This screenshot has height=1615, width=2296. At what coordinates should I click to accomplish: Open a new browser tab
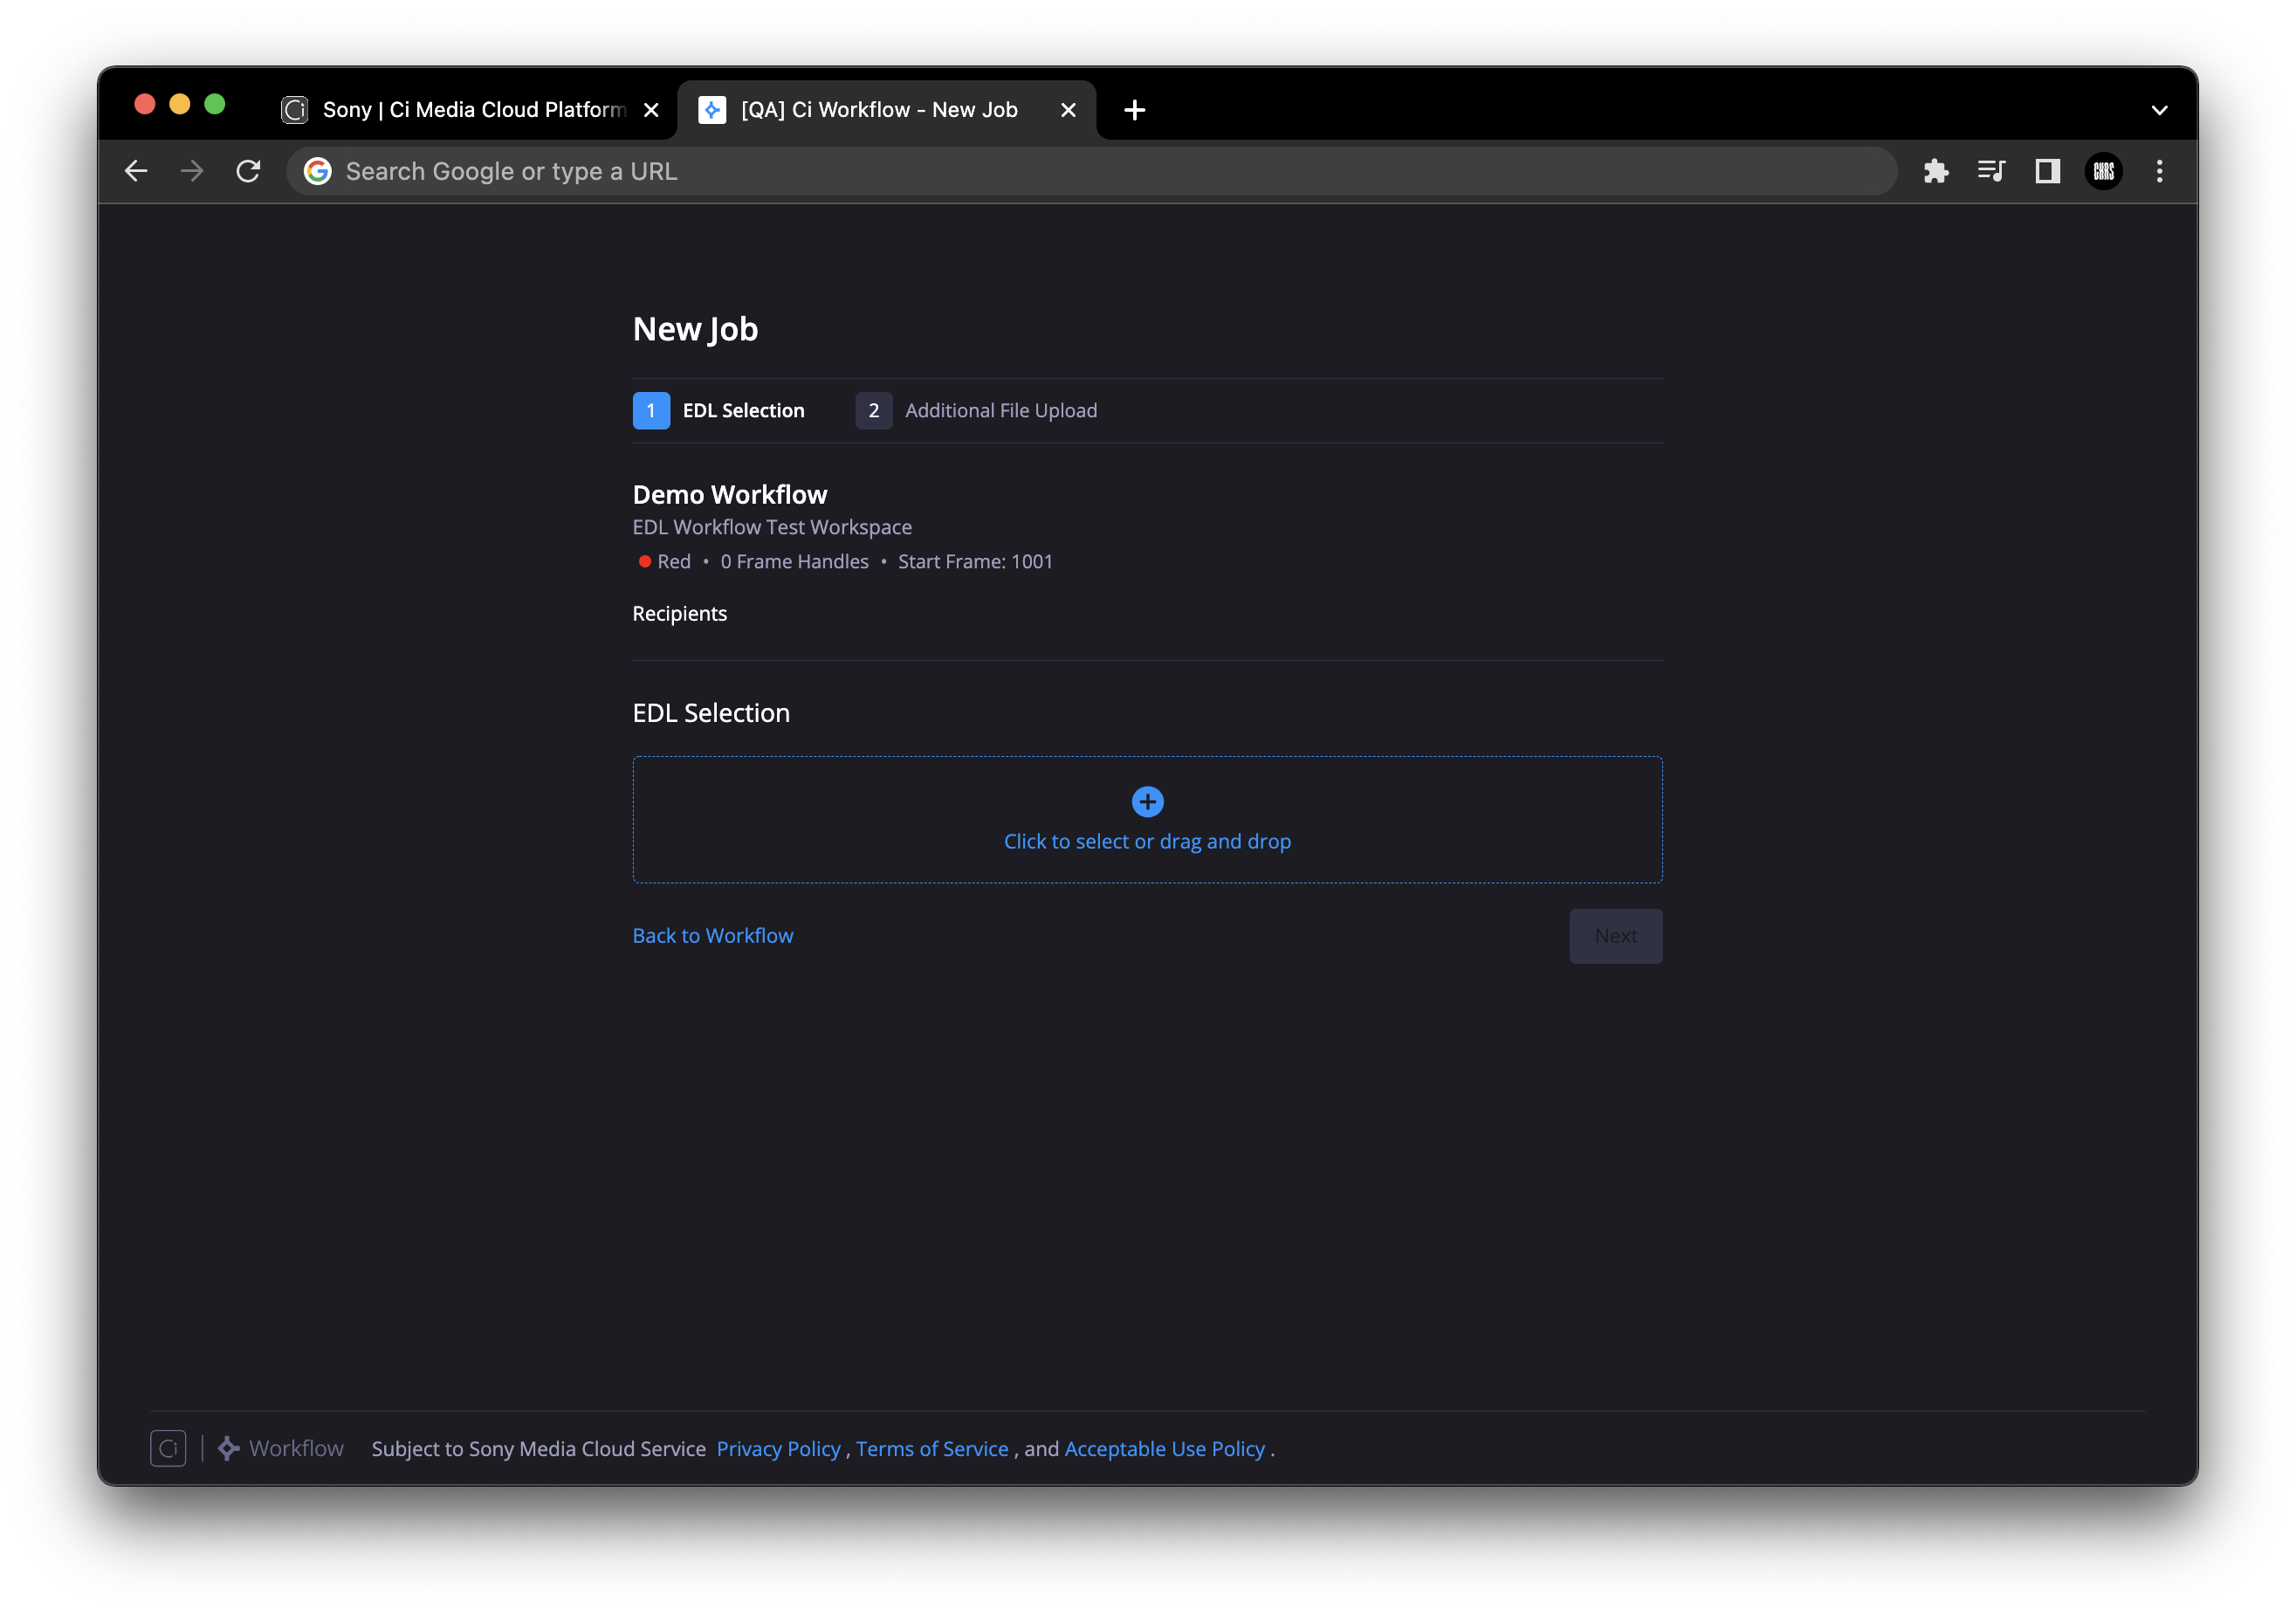tap(1134, 110)
